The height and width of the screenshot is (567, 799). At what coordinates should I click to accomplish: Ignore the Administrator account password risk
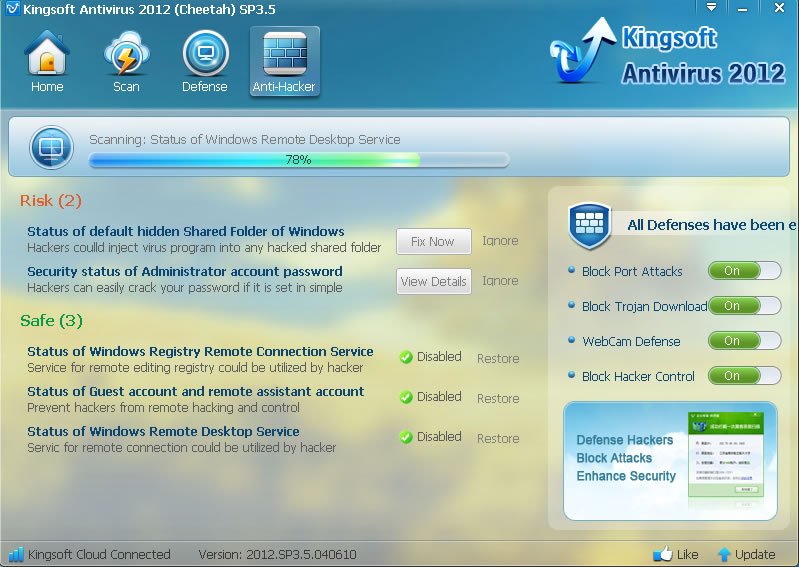(500, 281)
